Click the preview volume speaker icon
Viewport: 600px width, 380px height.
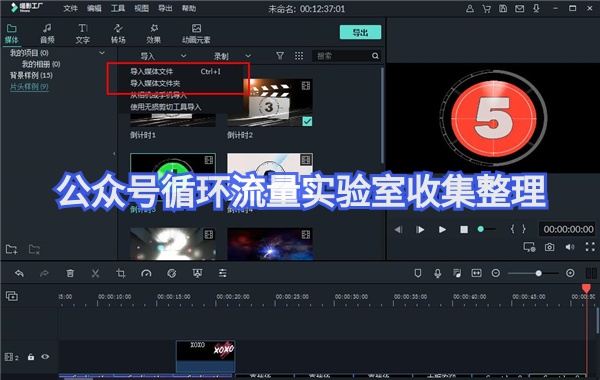click(570, 247)
